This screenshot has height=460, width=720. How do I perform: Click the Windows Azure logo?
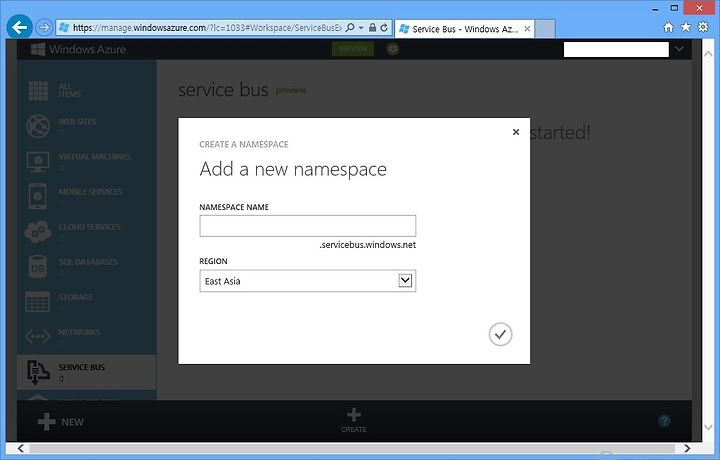tap(78, 49)
